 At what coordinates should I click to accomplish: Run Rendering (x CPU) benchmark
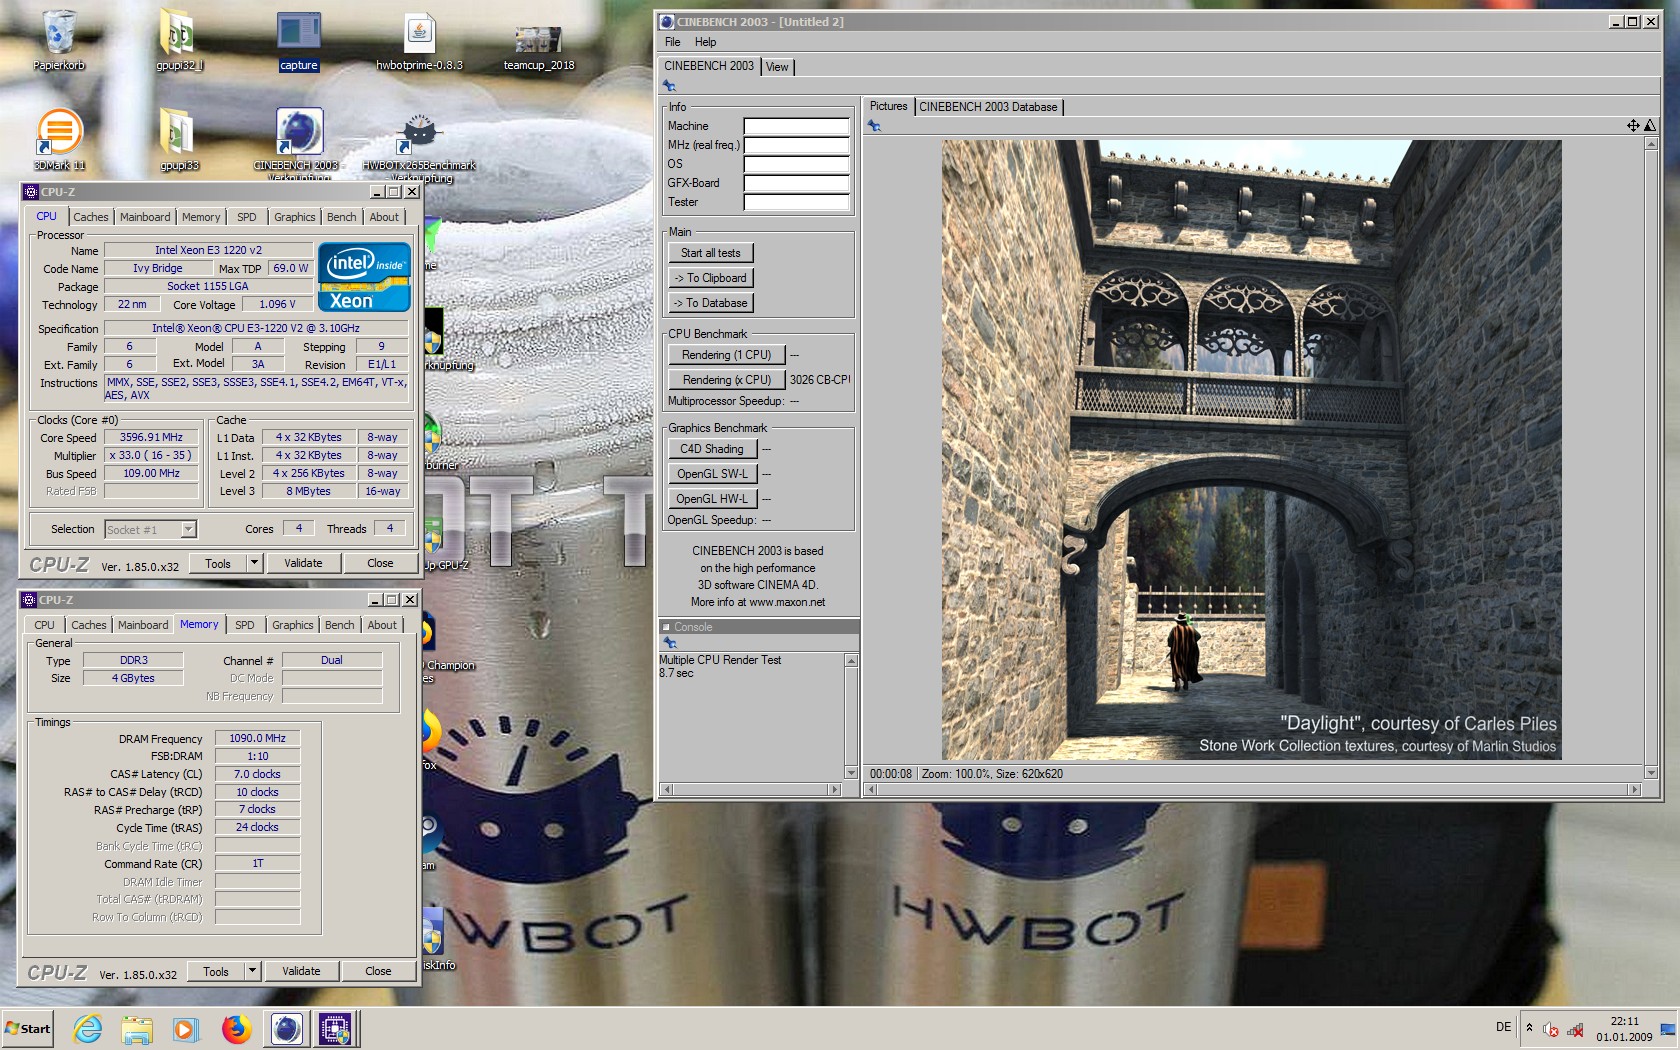(x=727, y=380)
